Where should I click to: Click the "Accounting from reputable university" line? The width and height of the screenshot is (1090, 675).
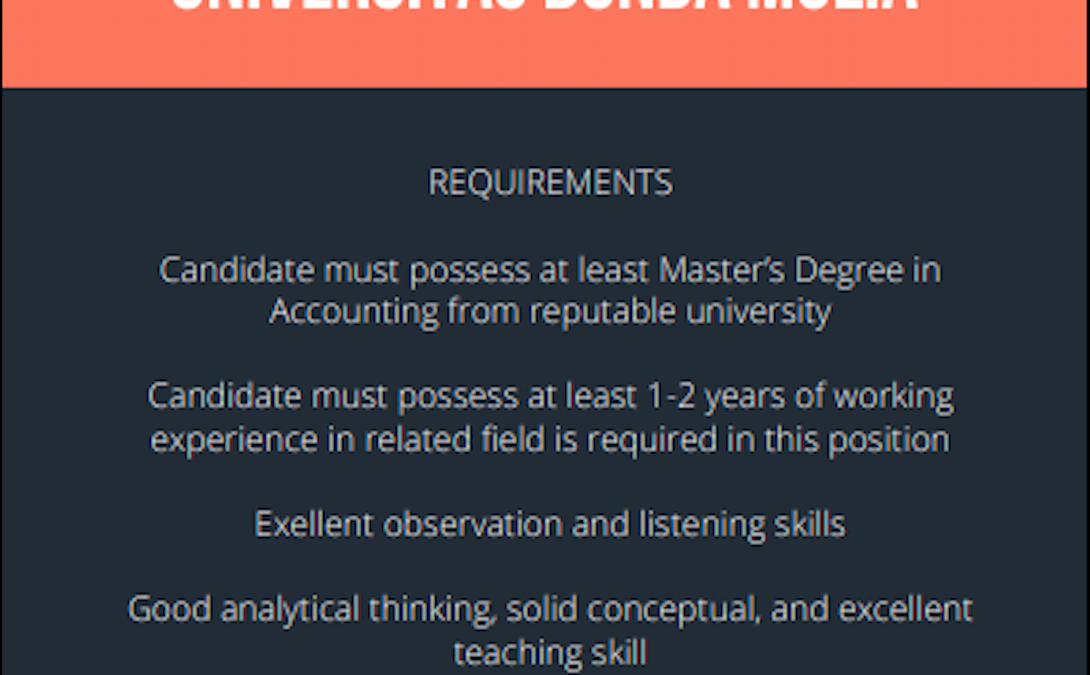550,311
